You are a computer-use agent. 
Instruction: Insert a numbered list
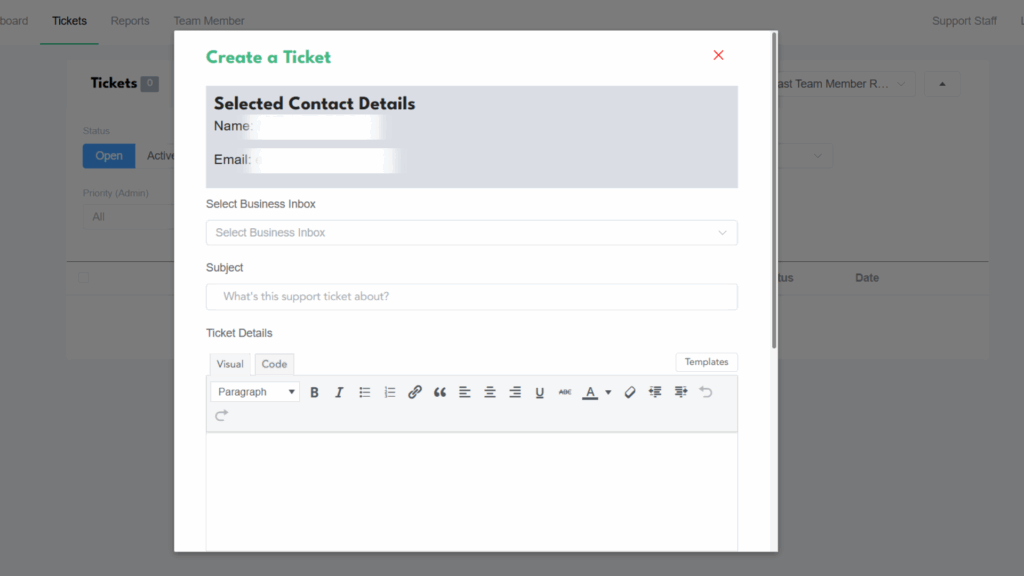point(390,393)
